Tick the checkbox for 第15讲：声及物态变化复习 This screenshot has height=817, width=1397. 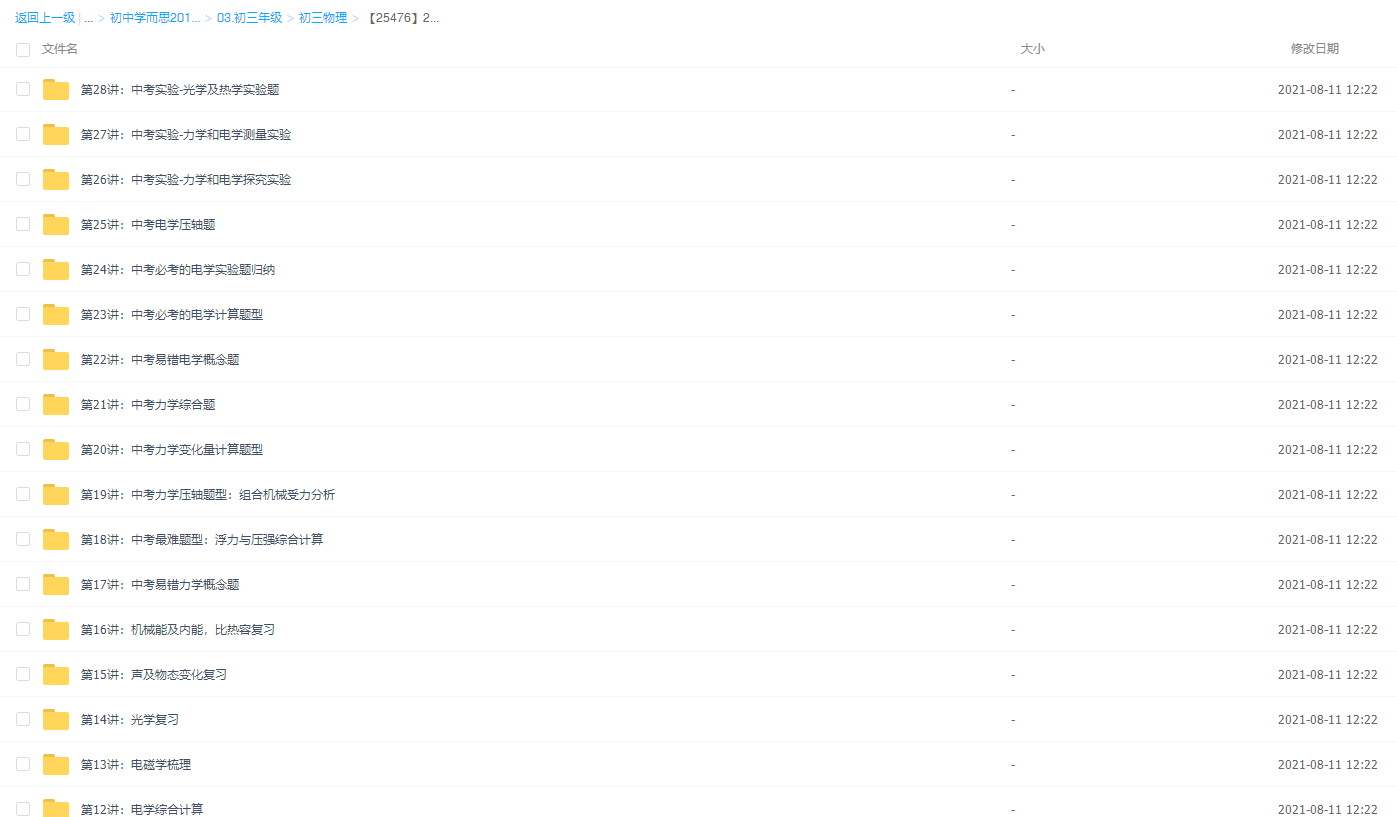coord(23,674)
